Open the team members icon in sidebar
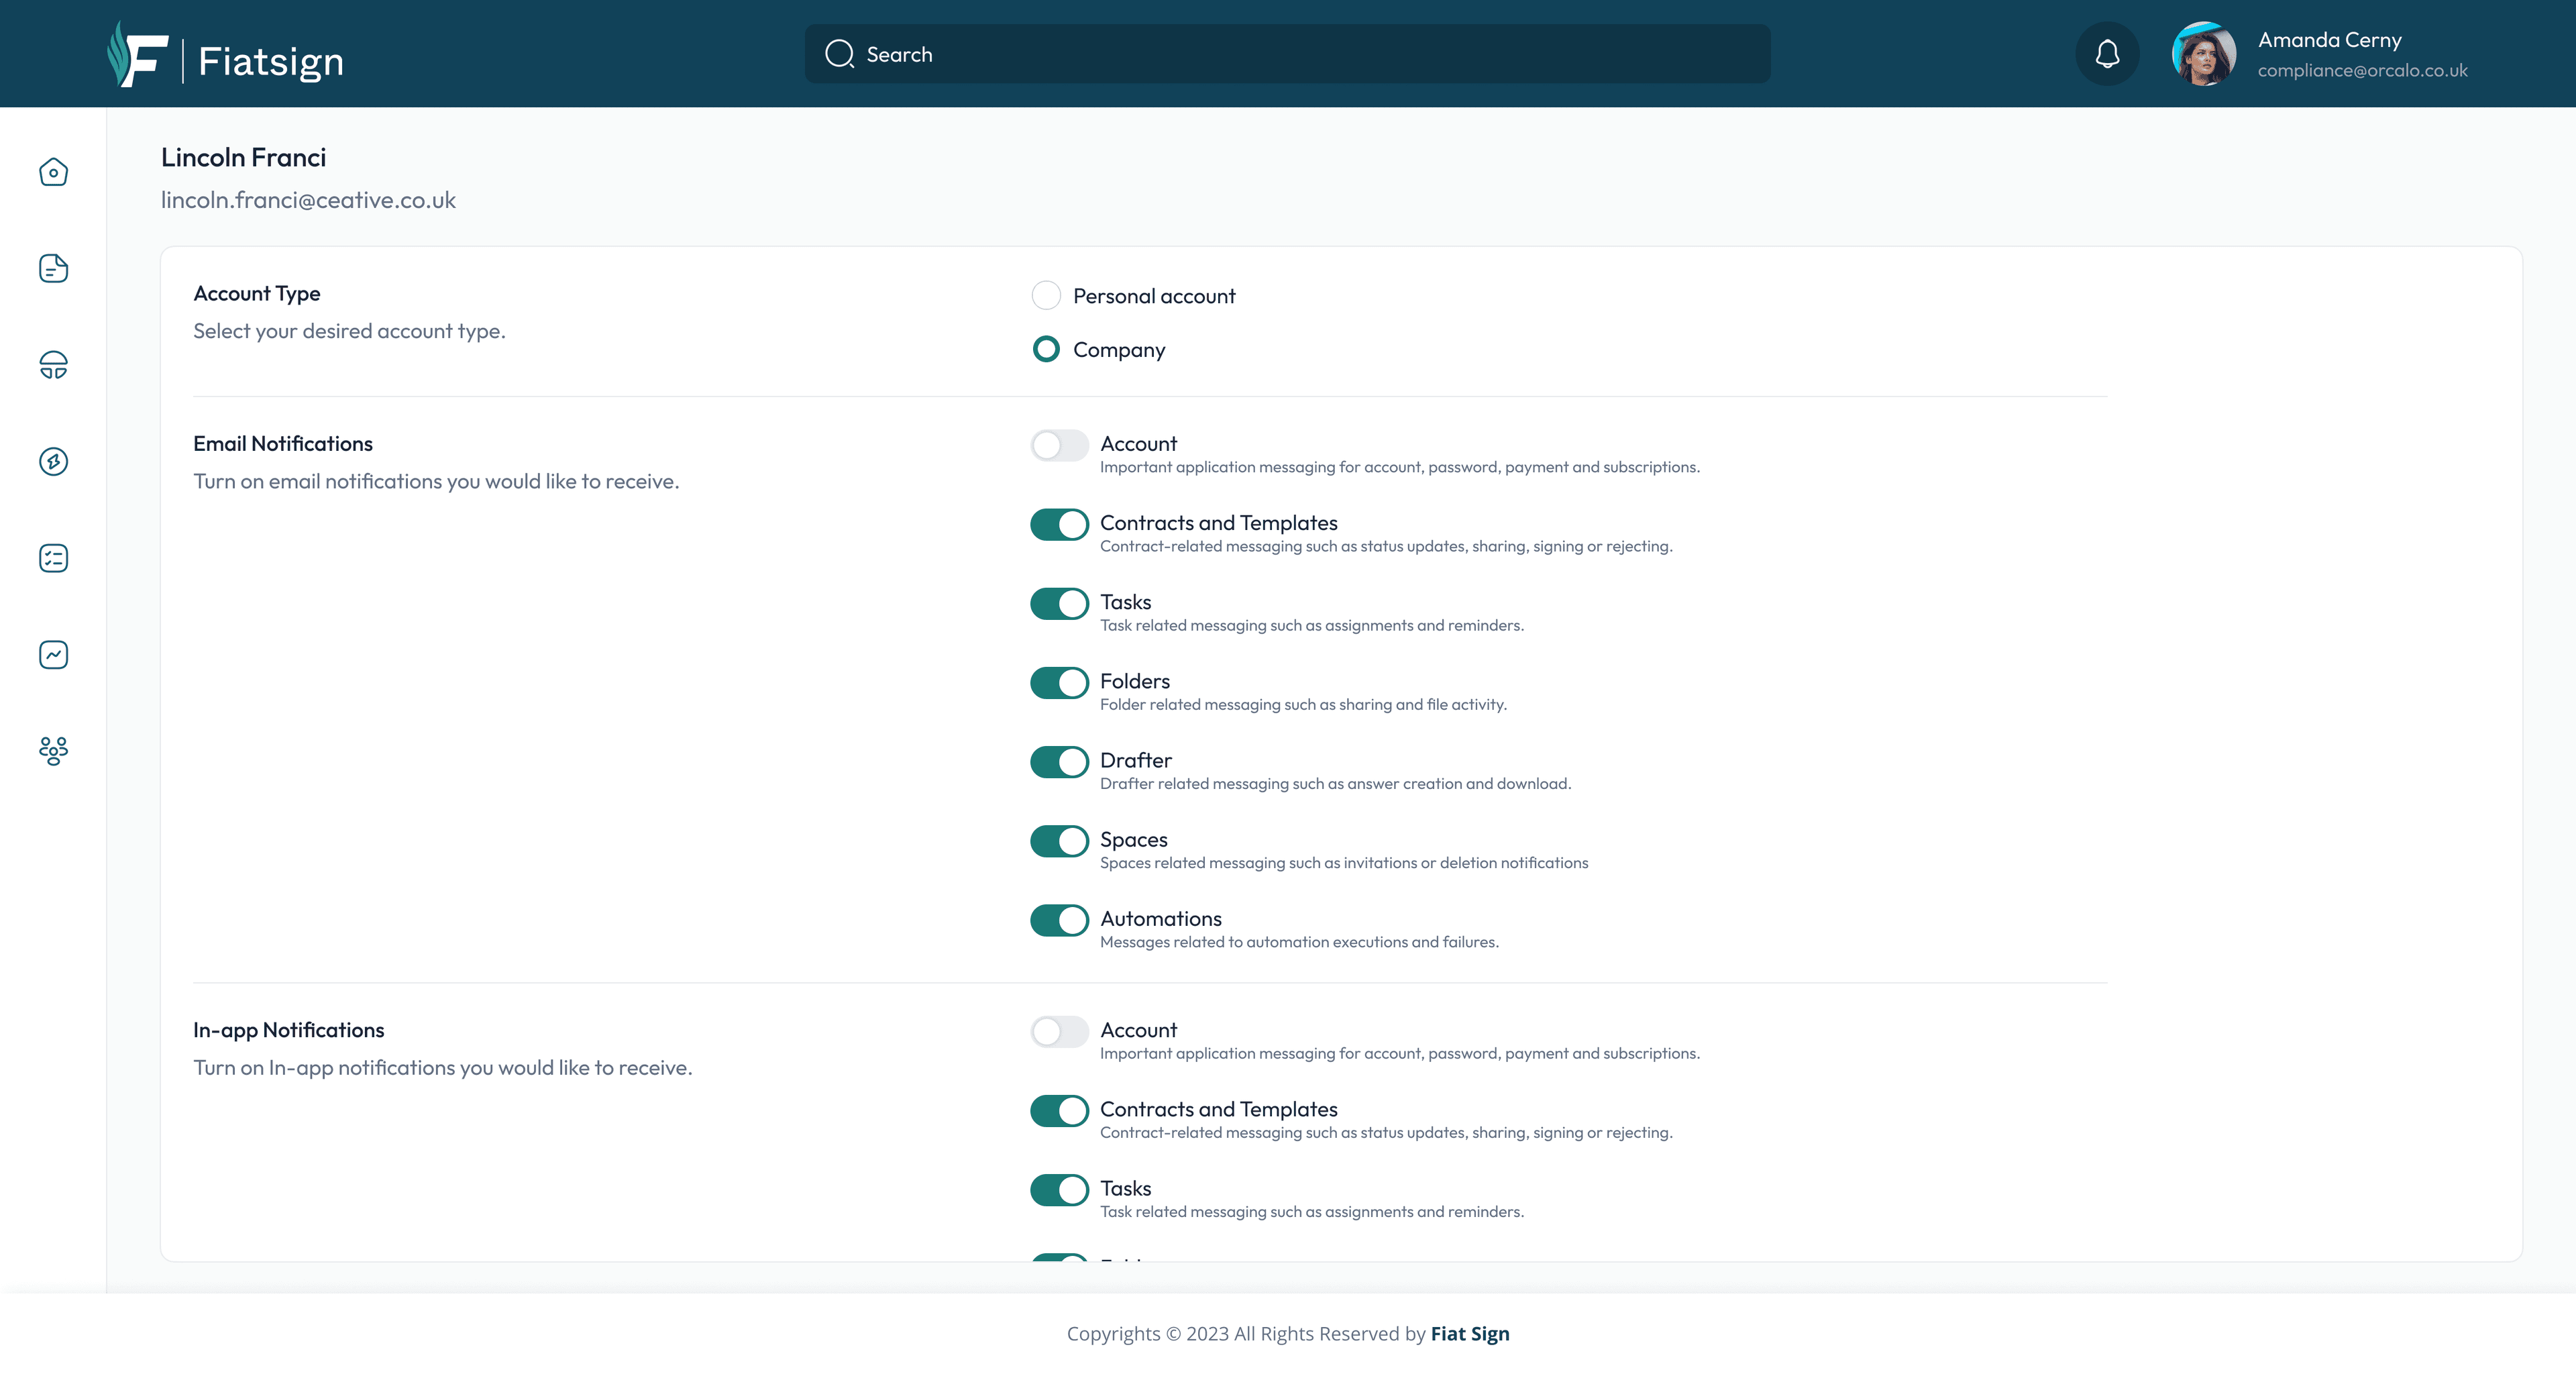 coord(53,751)
